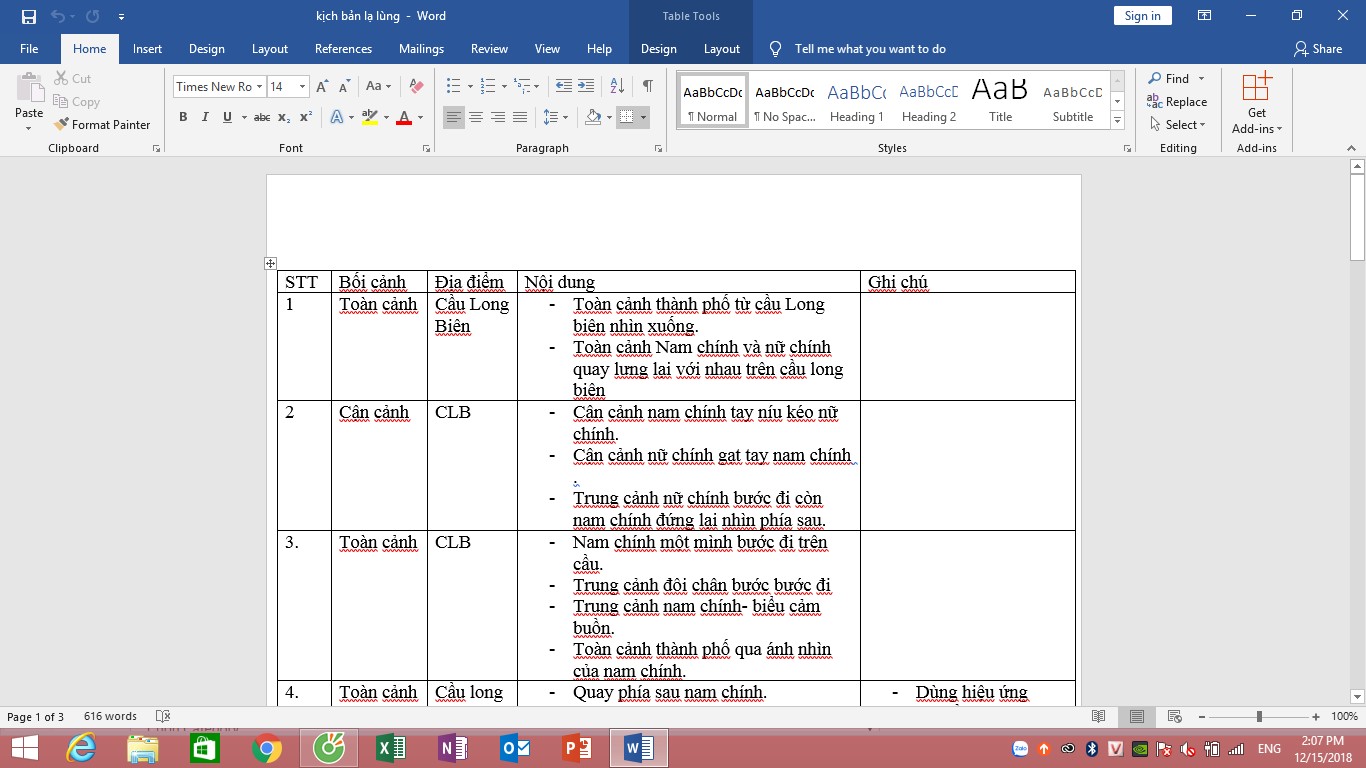Toggle Show/Hide paragraph marks
The image size is (1366, 768).
(x=648, y=86)
